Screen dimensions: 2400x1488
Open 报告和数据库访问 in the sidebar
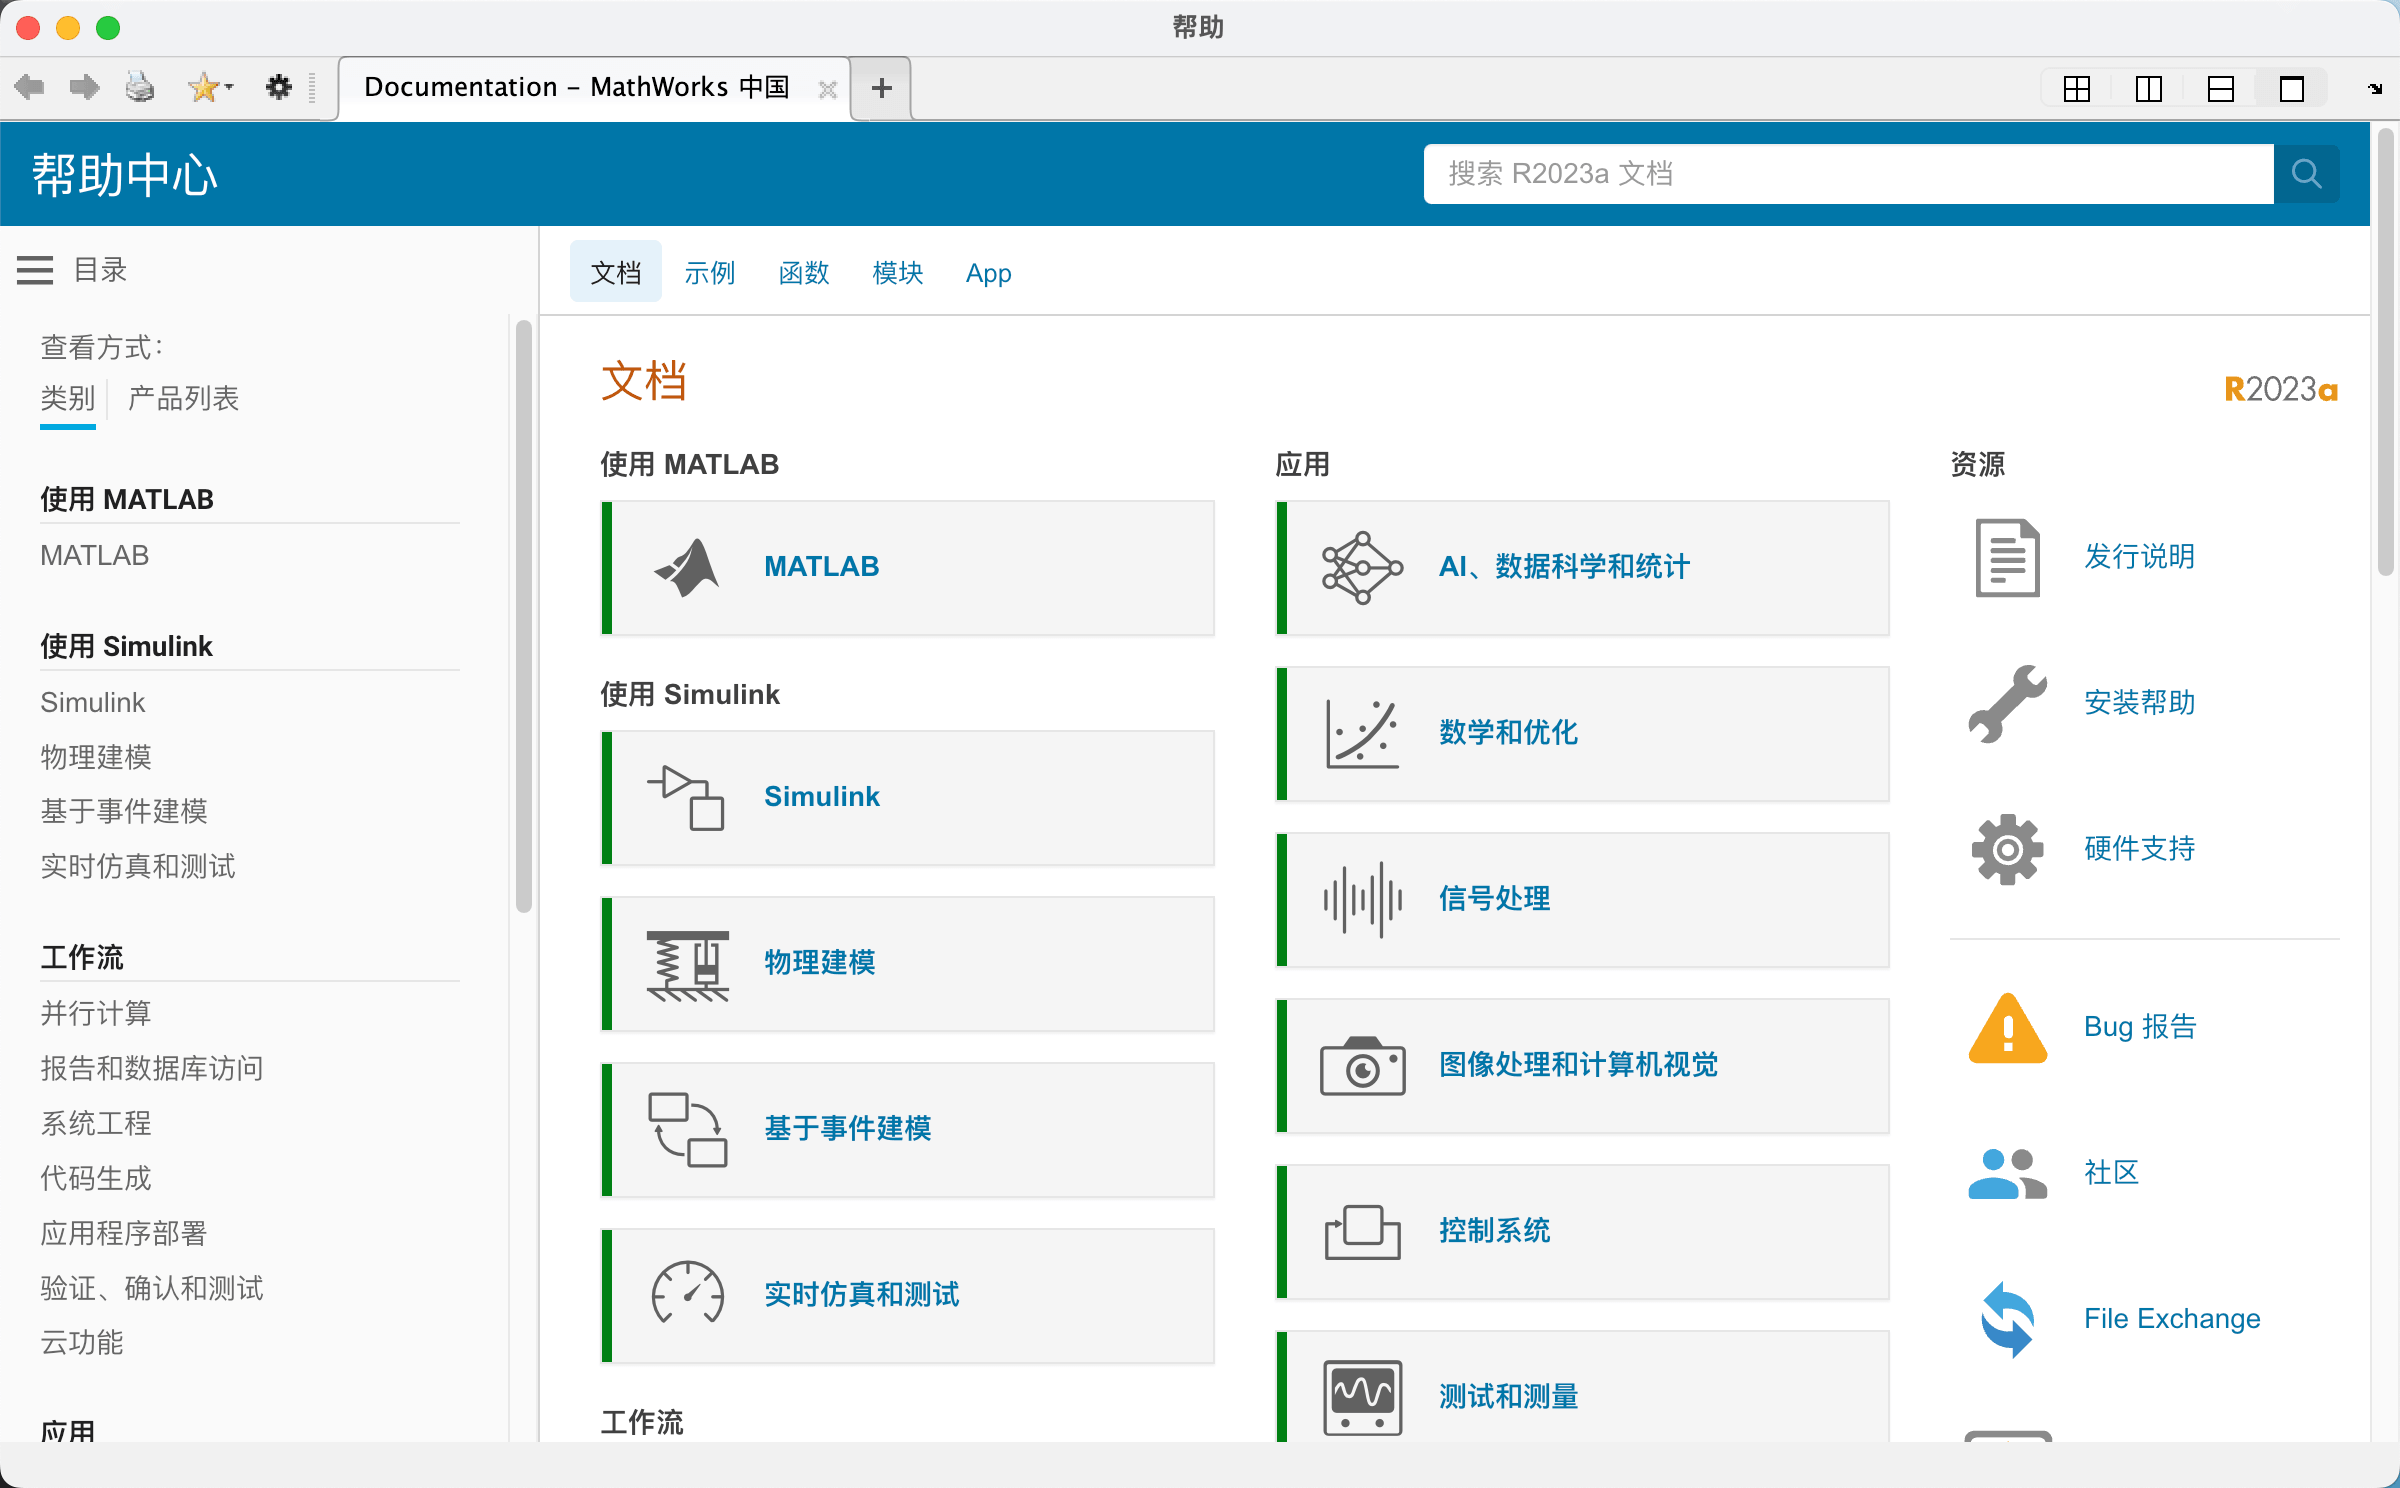(152, 1068)
